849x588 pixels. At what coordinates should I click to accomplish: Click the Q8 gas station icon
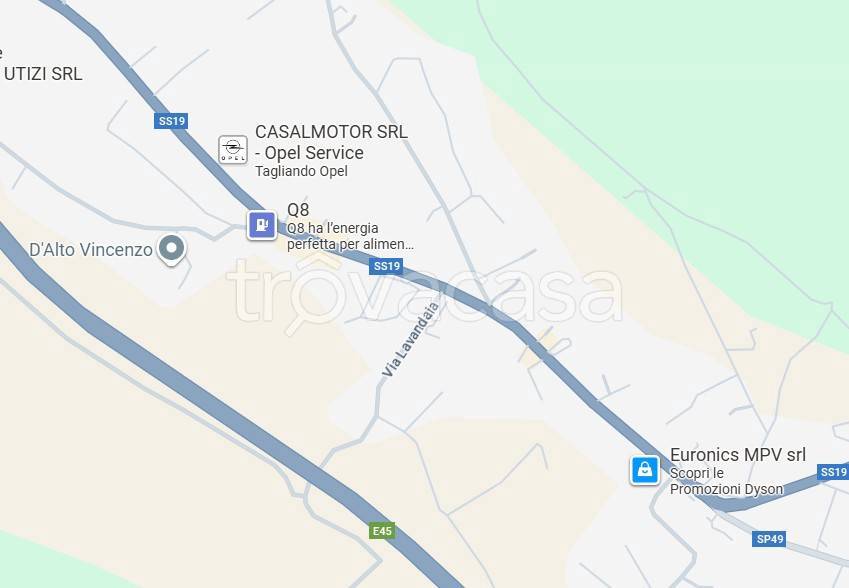pyautogui.click(x=262, y=225)
